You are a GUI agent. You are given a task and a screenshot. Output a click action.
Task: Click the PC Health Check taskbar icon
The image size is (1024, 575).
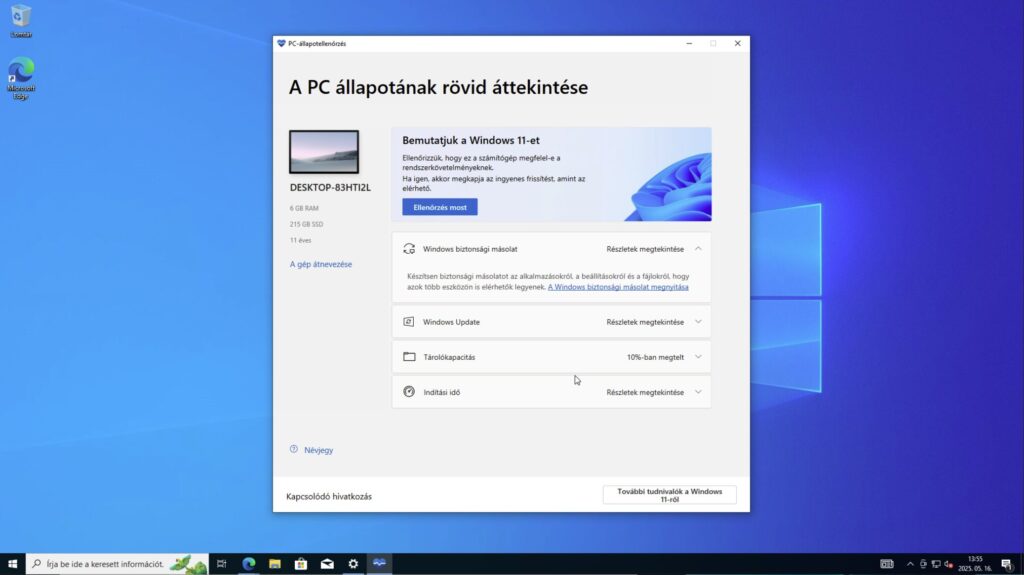click(379, 564)
